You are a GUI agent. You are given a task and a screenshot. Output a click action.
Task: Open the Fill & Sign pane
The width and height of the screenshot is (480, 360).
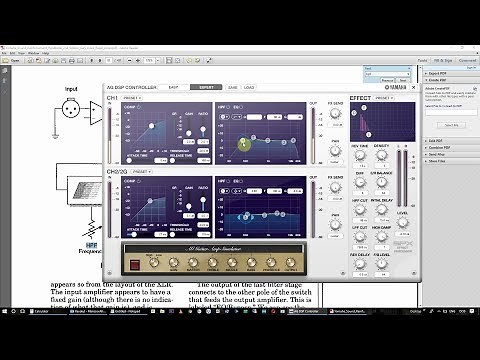[x=443, y=60]
